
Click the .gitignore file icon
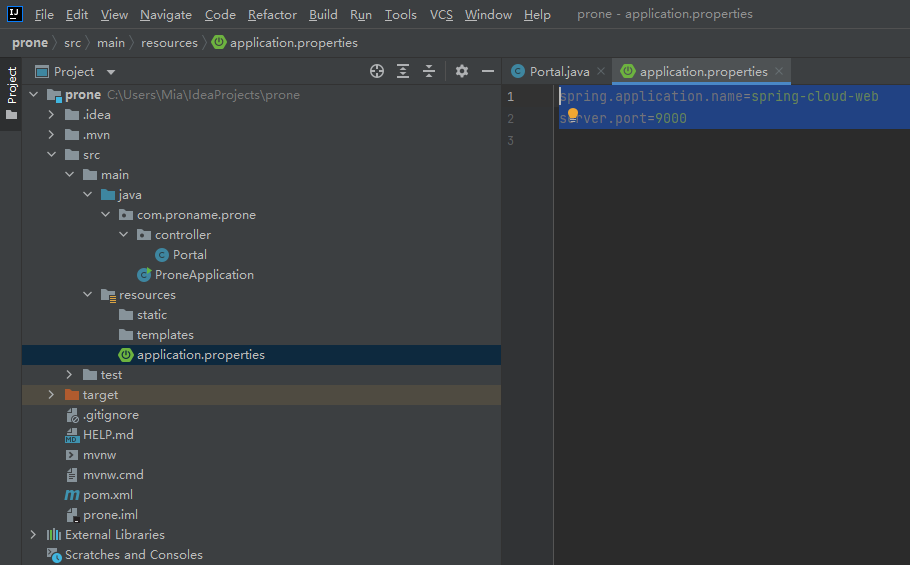pos(72,415)
